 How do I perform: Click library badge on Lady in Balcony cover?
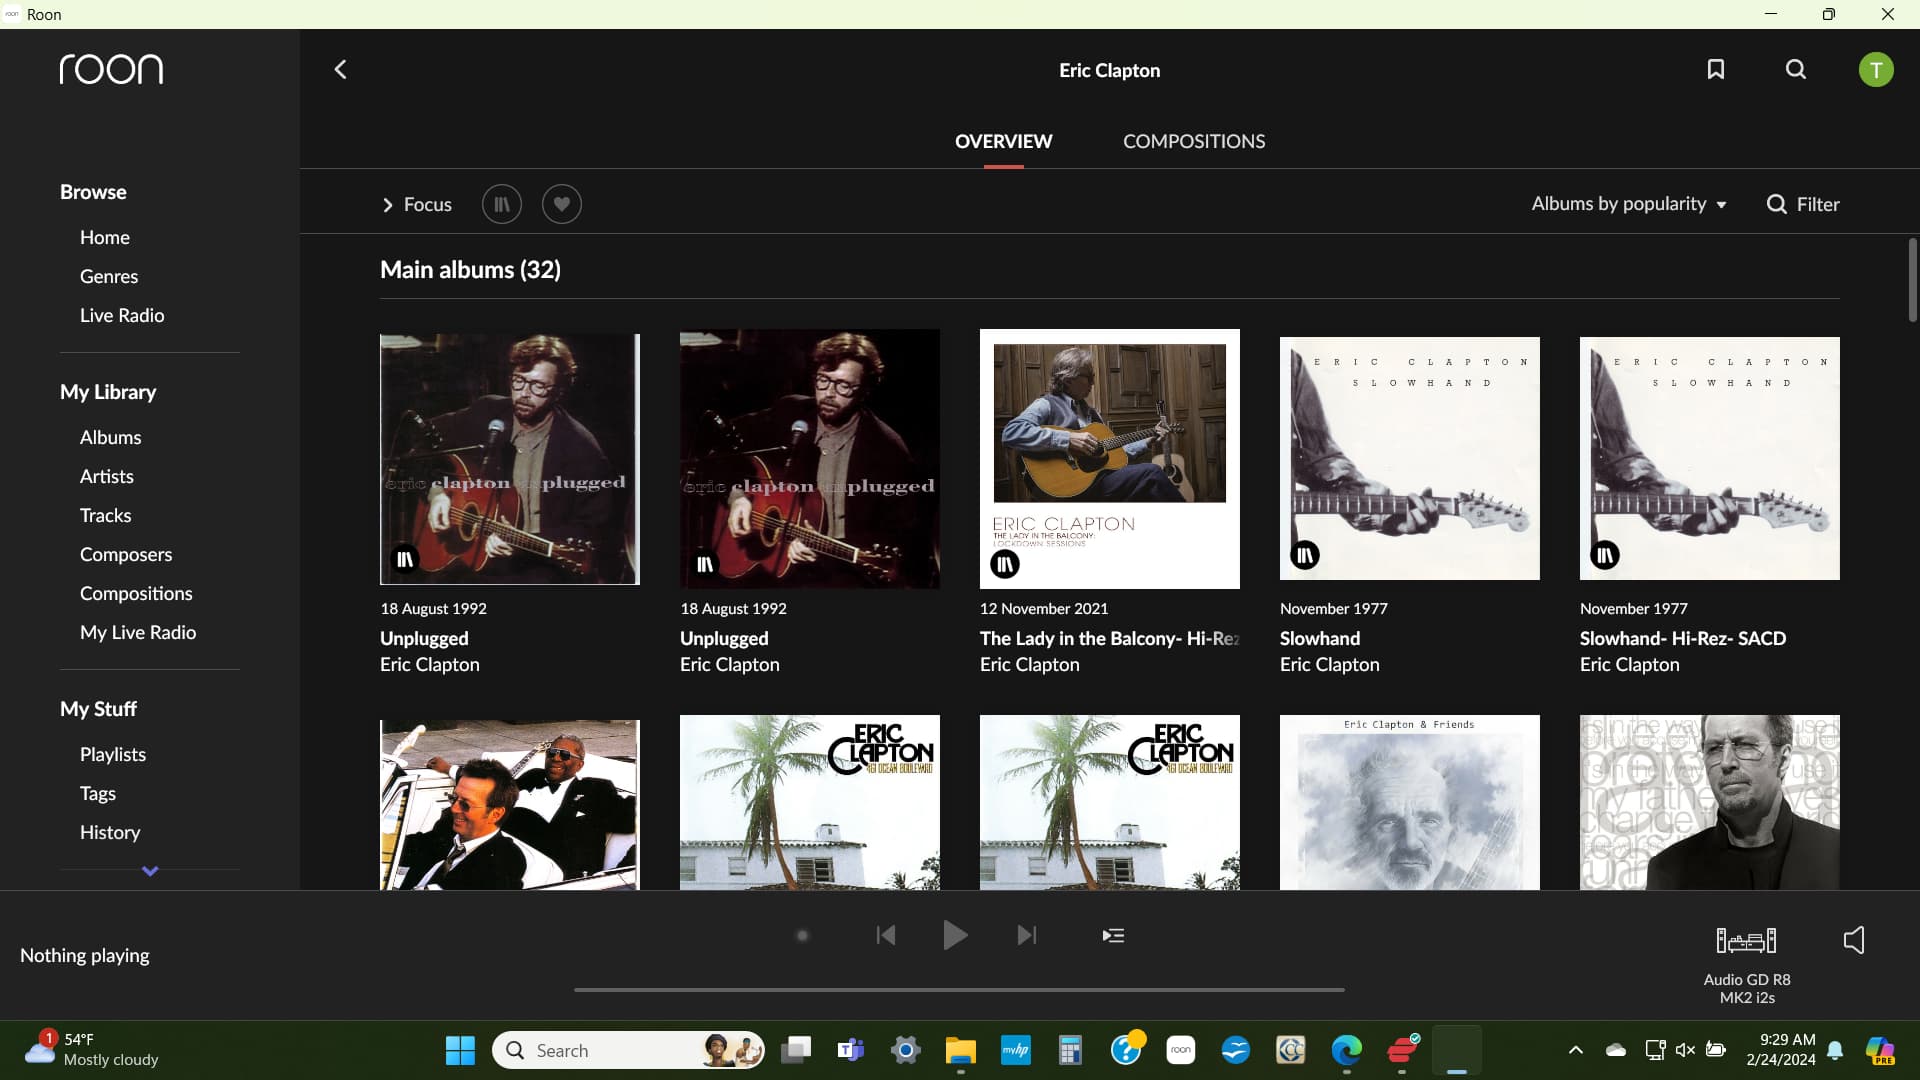coord(1005,565)
